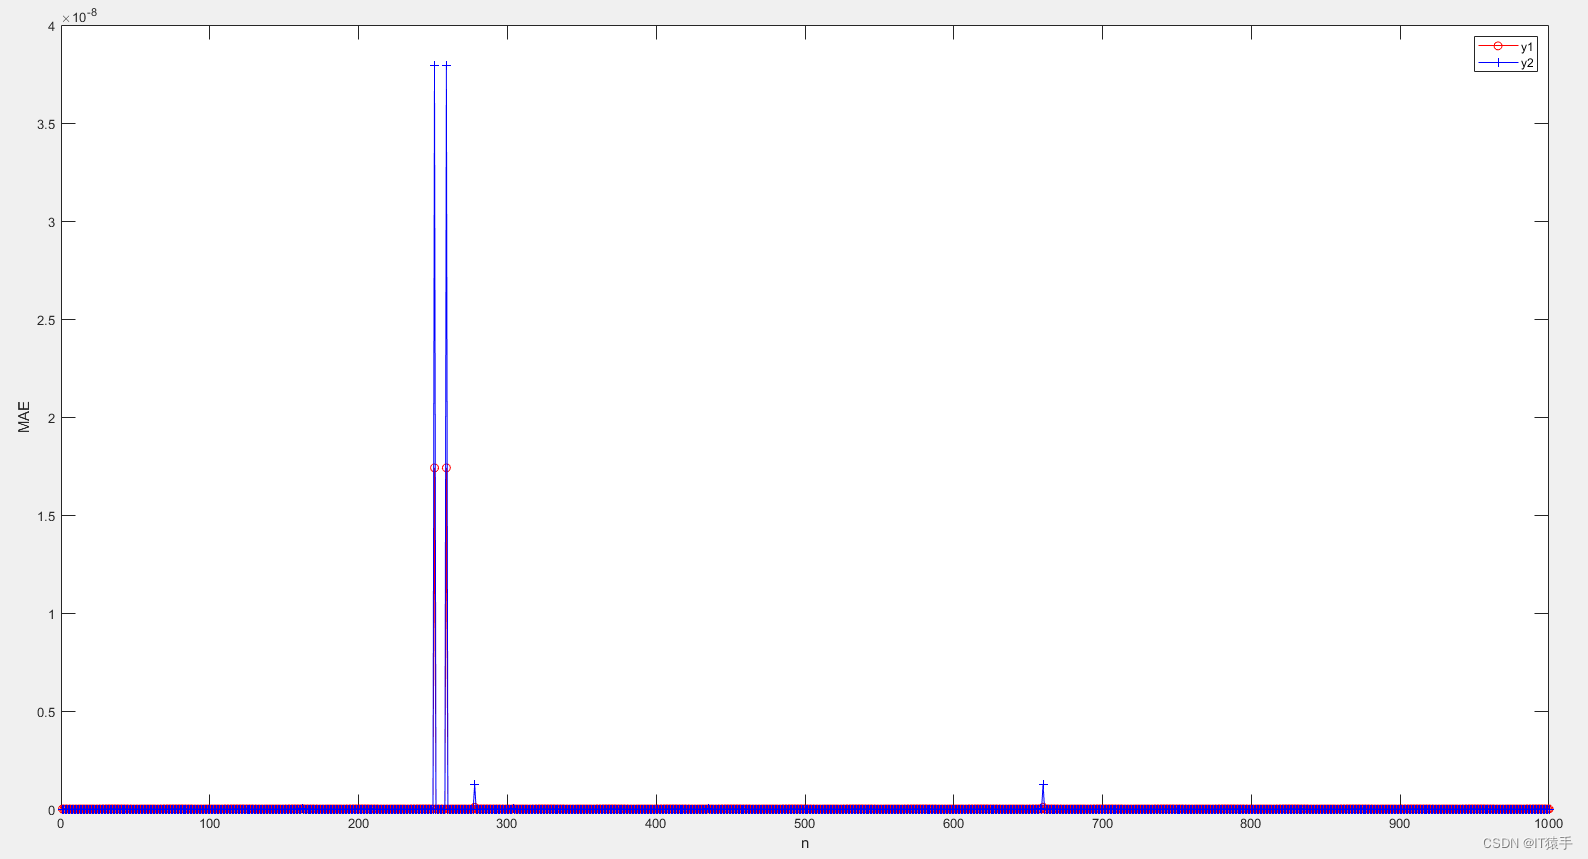Click x-axis tick label 100

click(209, 824)
